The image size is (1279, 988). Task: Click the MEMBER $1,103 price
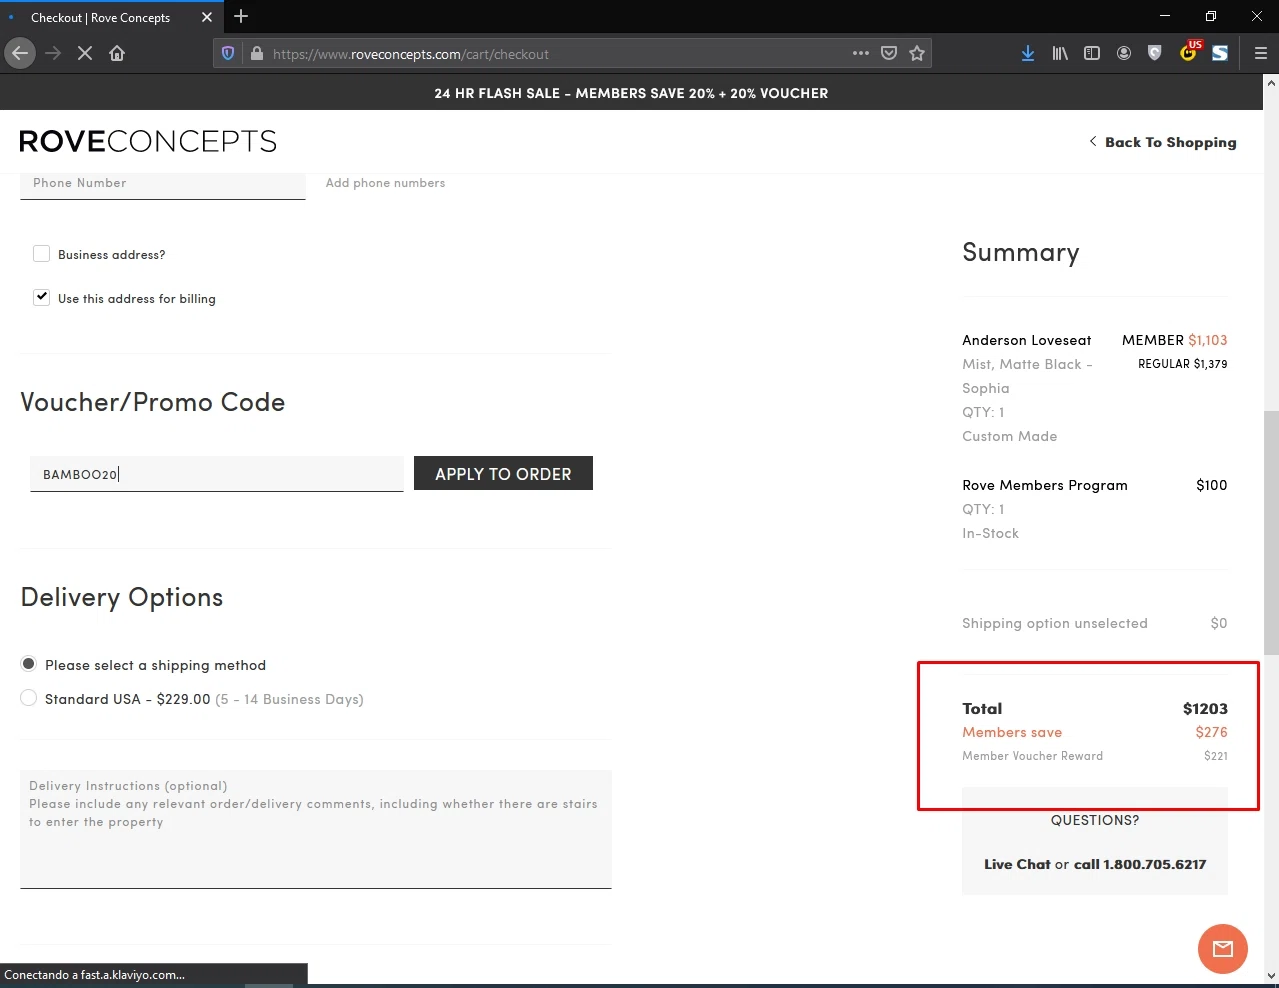pyautogui.click(x=1174, y=340)
